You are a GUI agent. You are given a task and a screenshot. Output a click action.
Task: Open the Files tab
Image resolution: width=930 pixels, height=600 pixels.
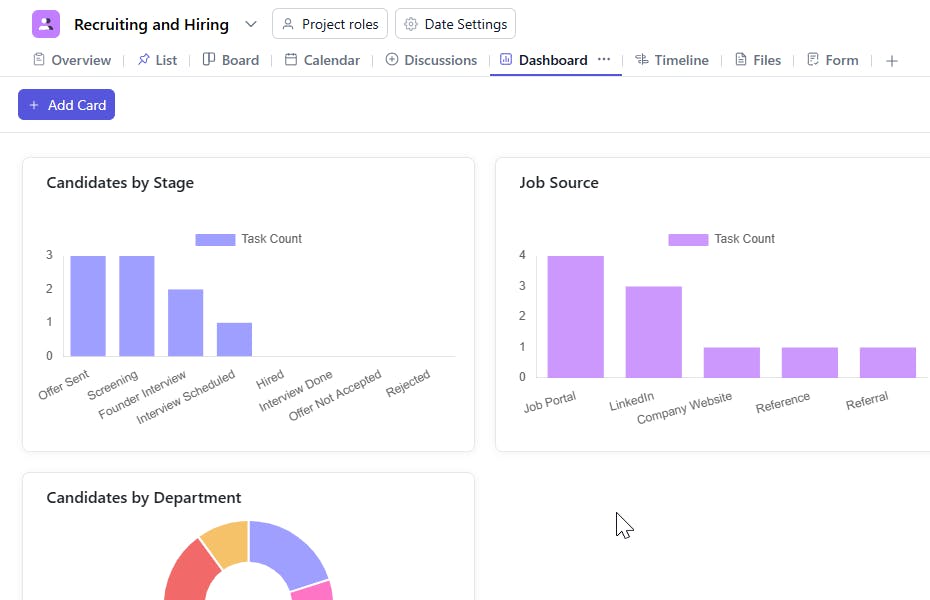[x=758, y=60]
